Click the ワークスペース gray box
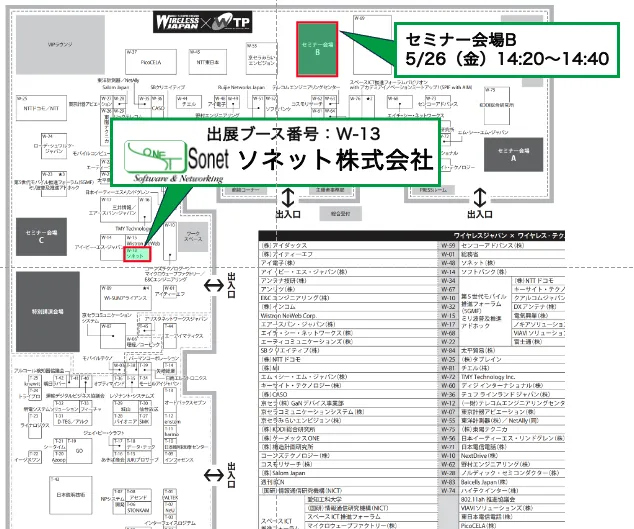Screen dimensions: 634x529 point(193,237)
